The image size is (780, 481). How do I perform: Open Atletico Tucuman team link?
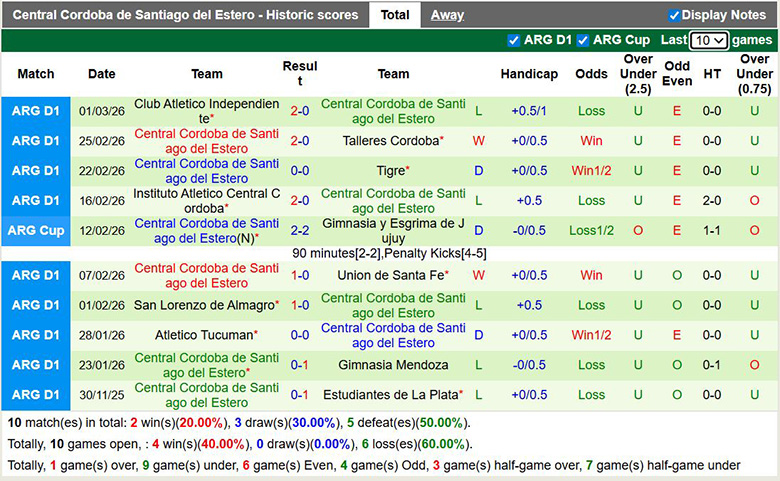click(204, 335)
